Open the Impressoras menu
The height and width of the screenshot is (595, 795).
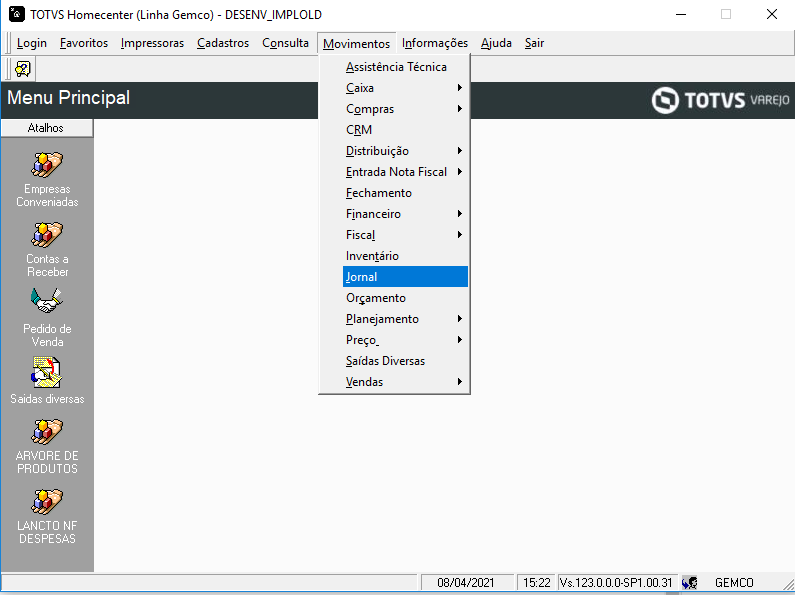tap(152, 43)
